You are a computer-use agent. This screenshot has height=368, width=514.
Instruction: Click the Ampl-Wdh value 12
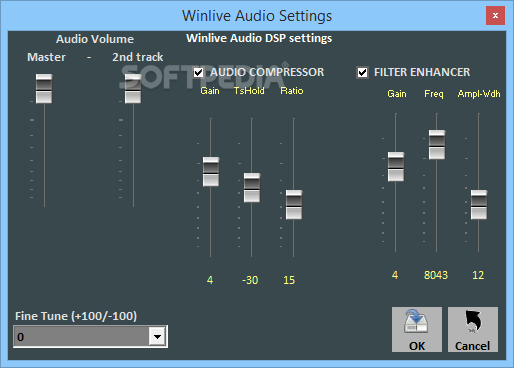(x=478, y=275)
